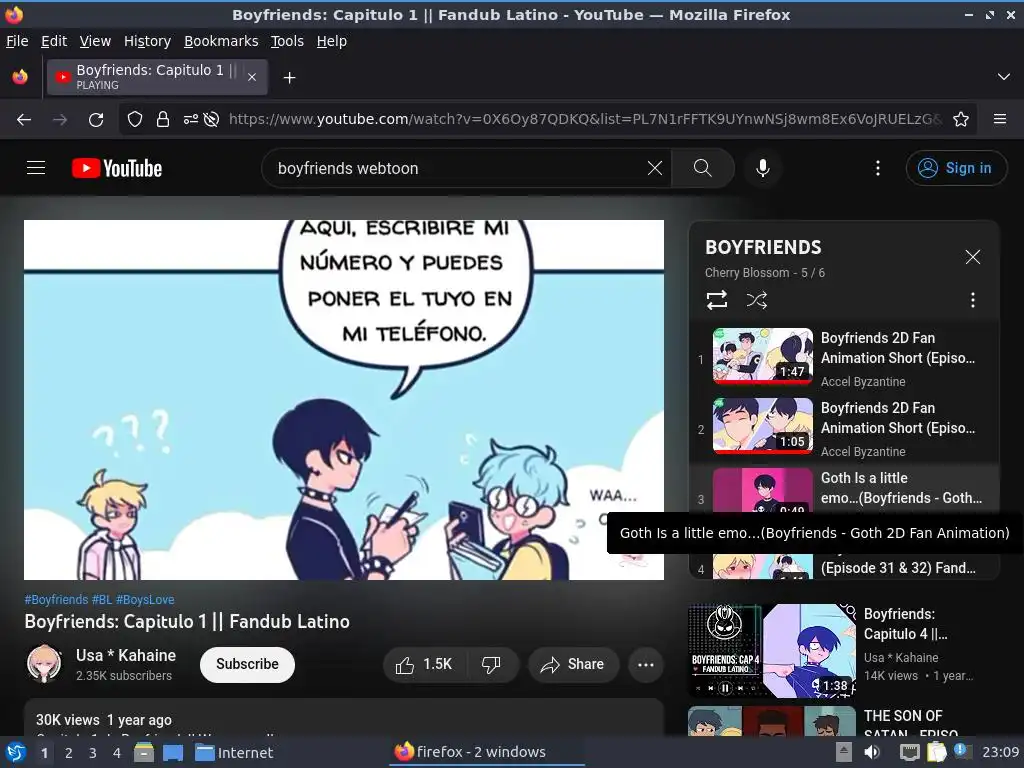Go forward one page in Firefox
Screen dimensions: 1024x768
point(60,120)
